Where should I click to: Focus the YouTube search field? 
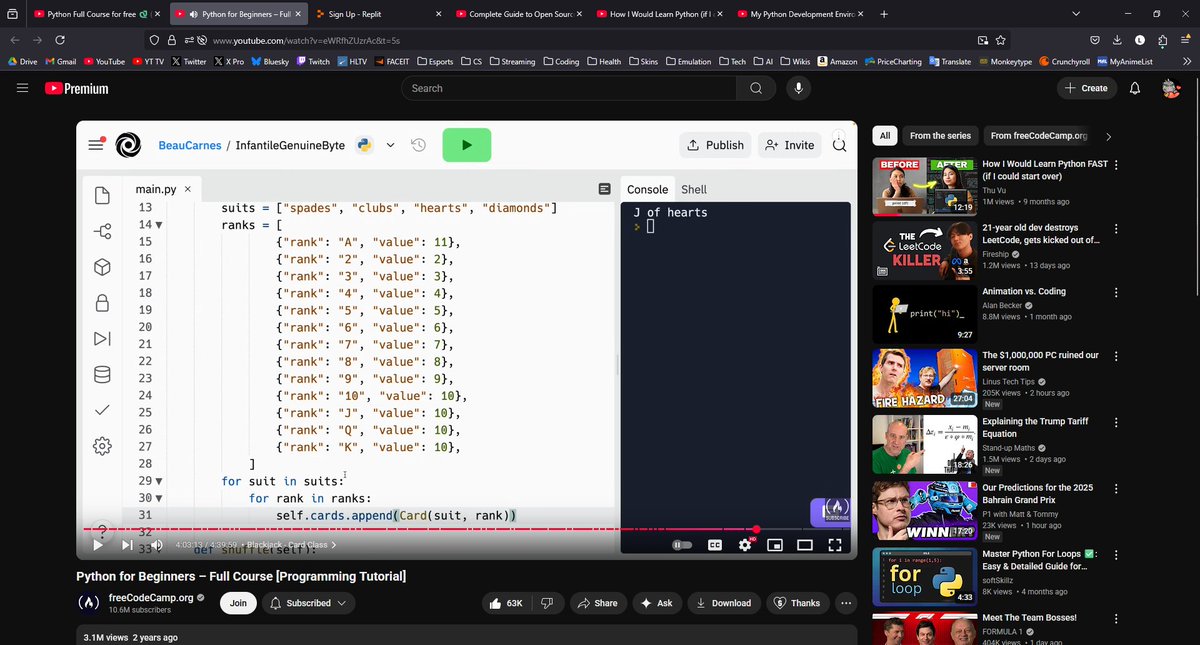point(568,88)
